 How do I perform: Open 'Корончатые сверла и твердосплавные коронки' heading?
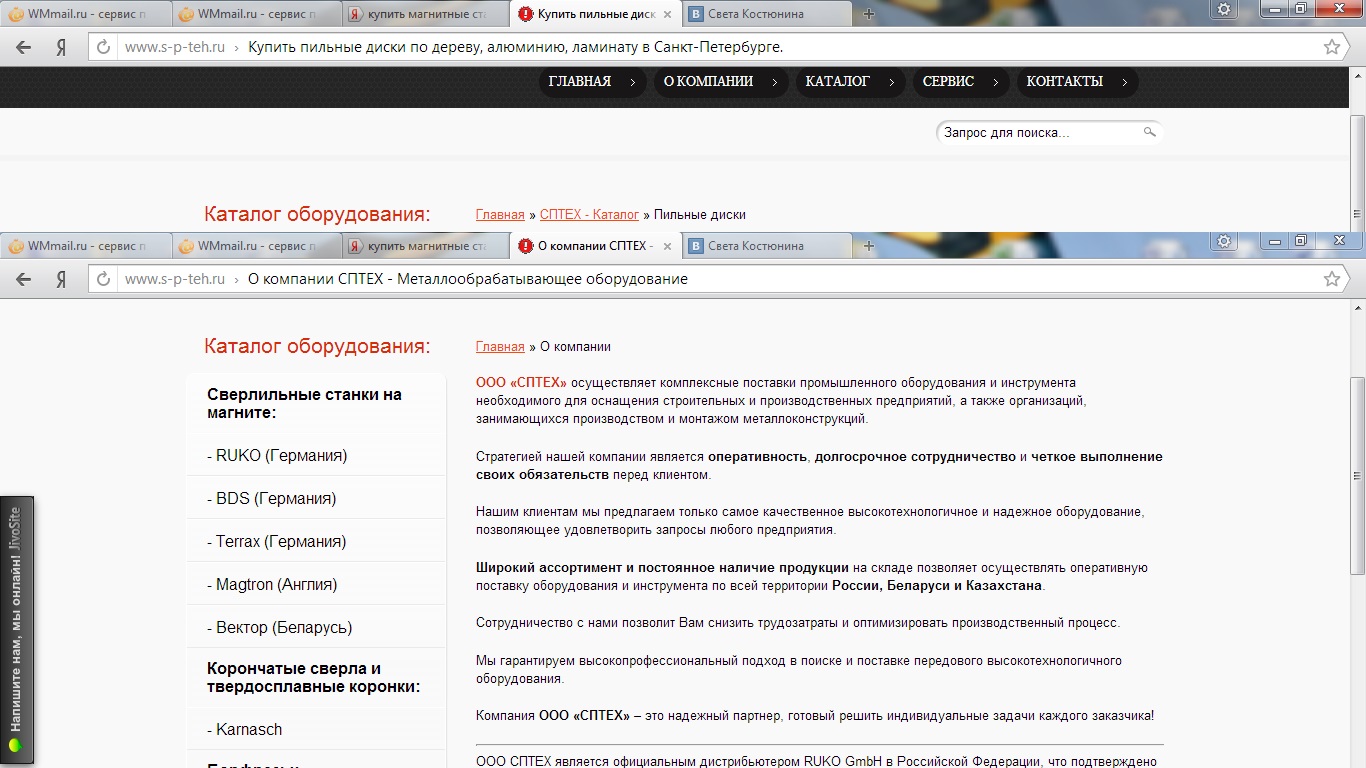click(x=313, y=678)
